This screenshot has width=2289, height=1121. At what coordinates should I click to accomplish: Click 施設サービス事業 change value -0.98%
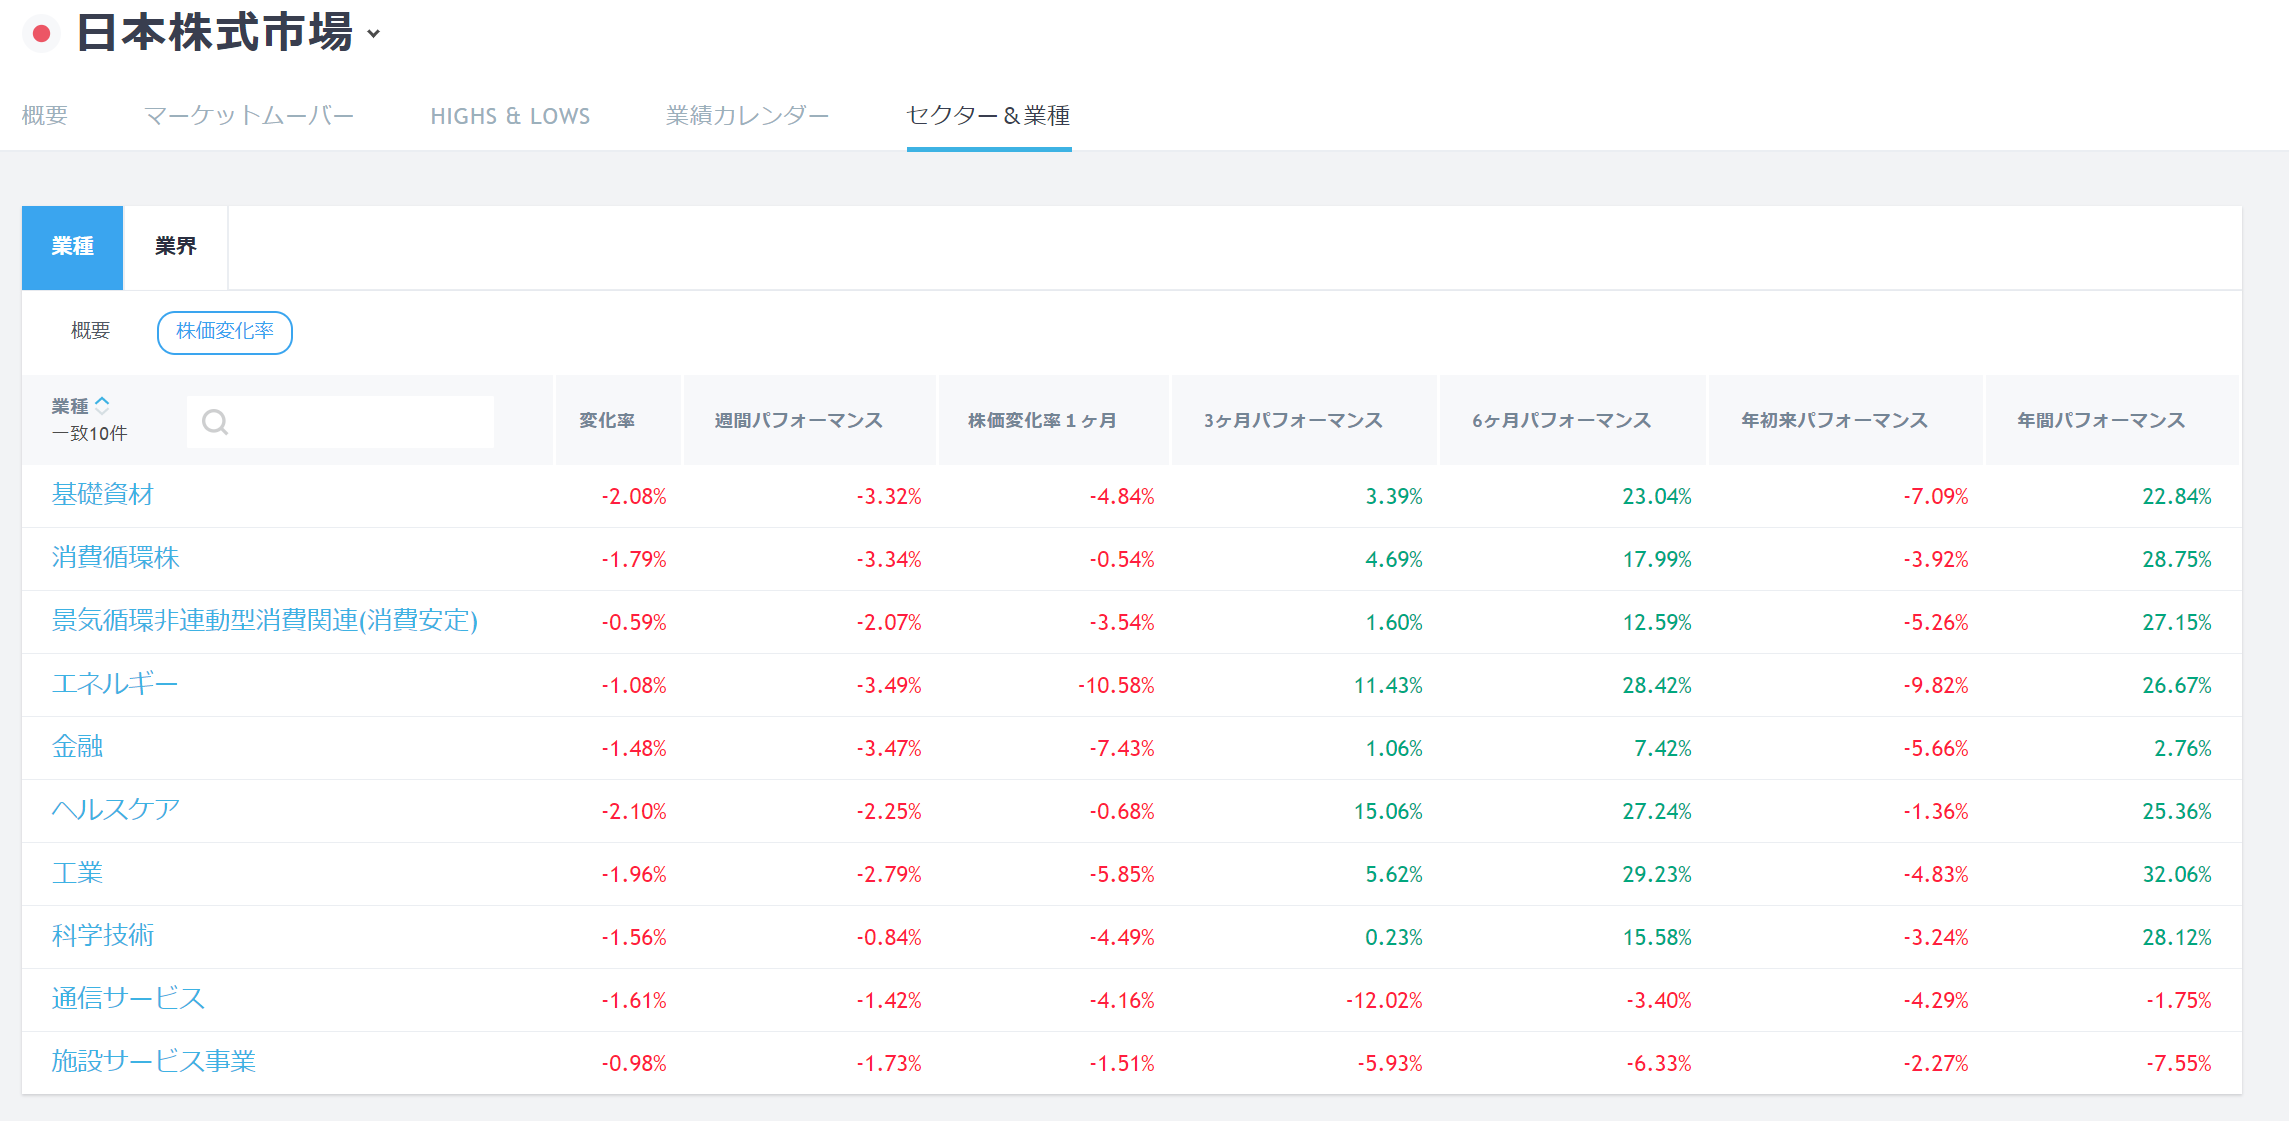click(634, 1064)
